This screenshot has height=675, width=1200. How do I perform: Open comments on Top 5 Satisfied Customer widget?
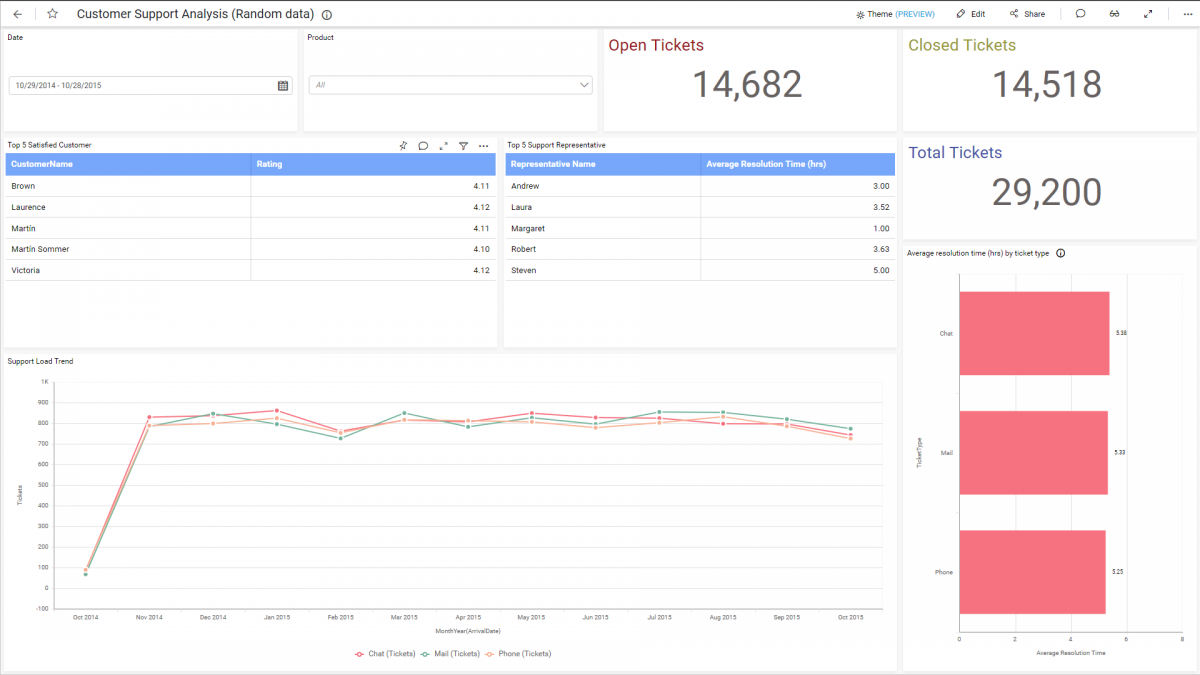[423, 145]
